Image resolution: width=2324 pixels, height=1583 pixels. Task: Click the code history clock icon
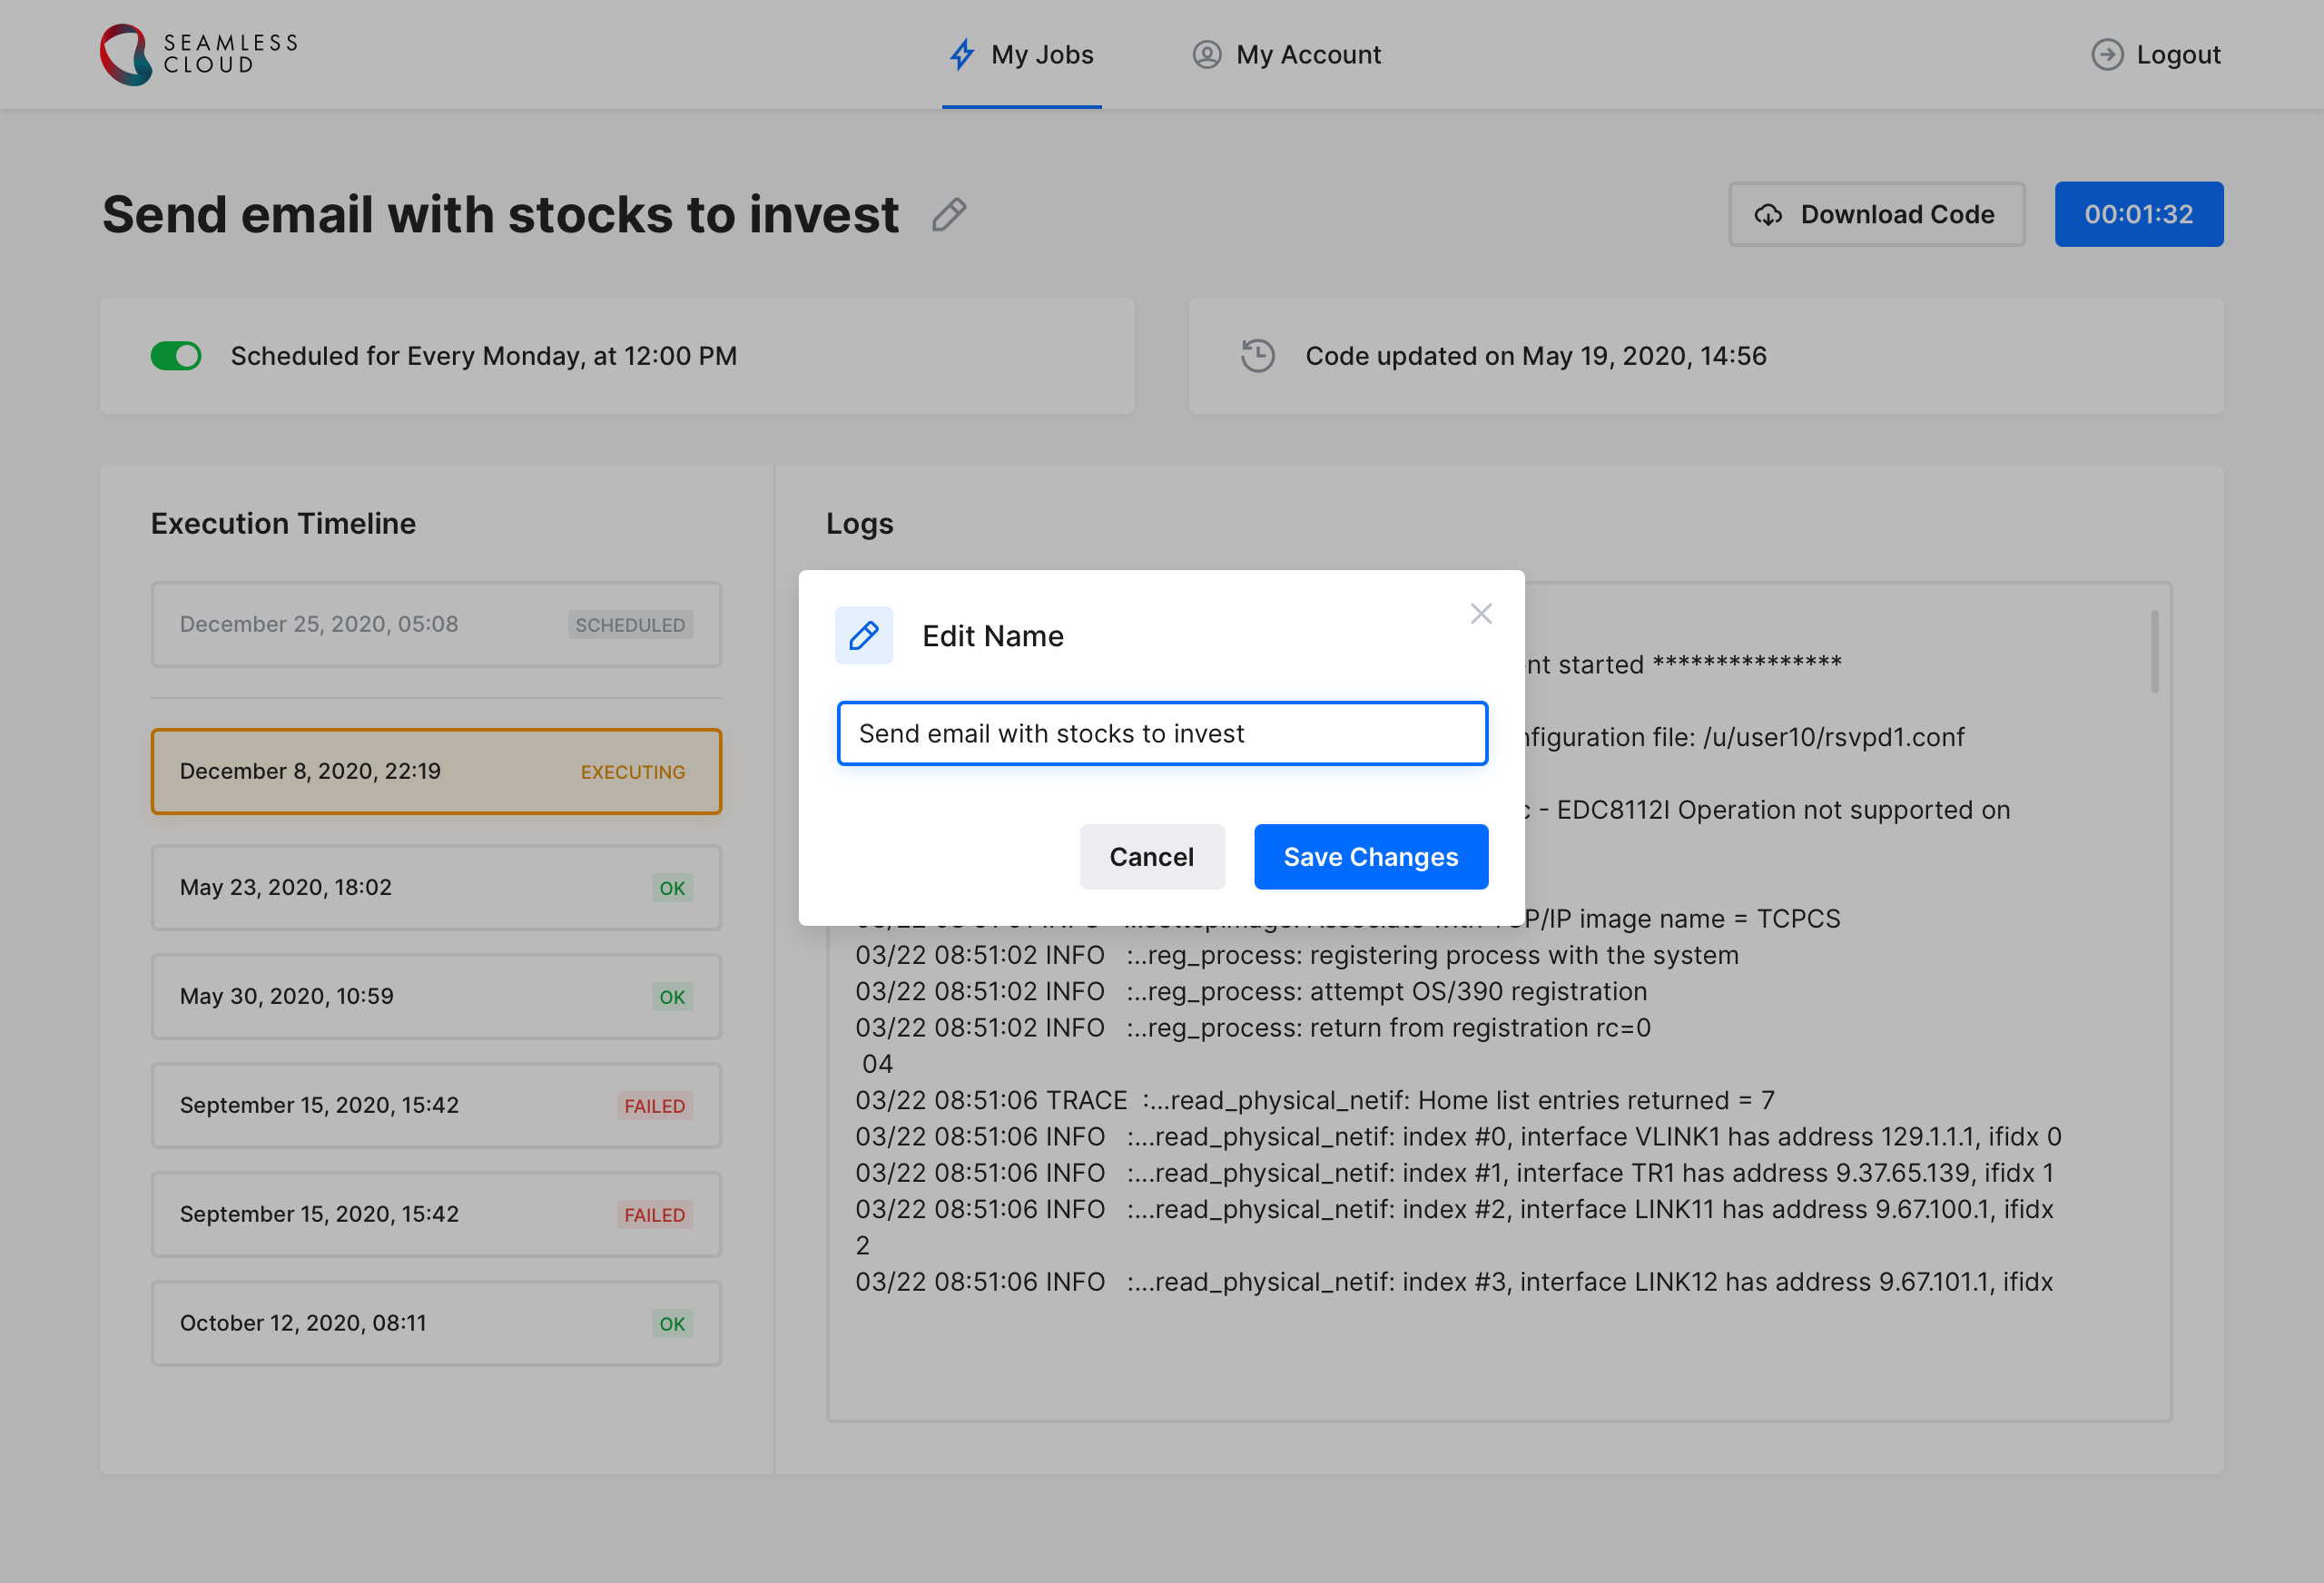pyautogui.click(x=1257, y=356)
